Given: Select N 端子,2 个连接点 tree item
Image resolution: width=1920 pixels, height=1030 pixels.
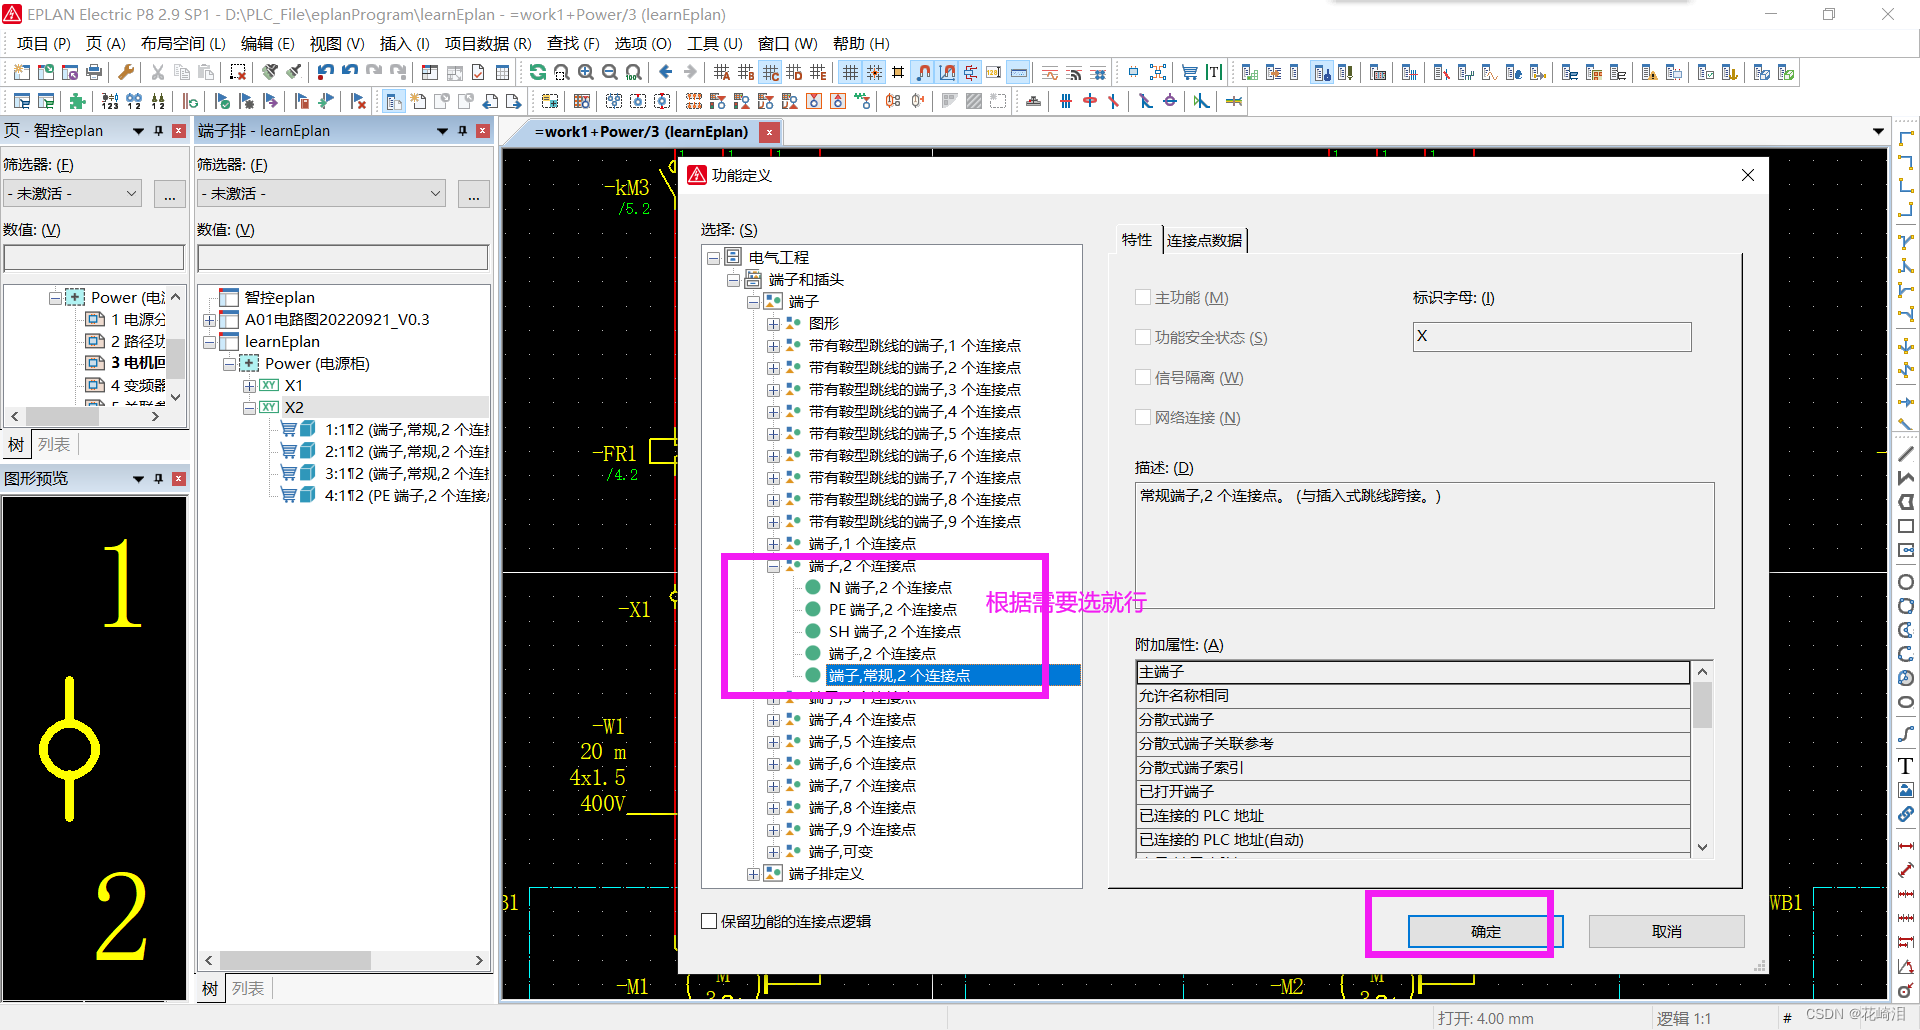Looking at the screenshot, I should [x=890, y=588].
